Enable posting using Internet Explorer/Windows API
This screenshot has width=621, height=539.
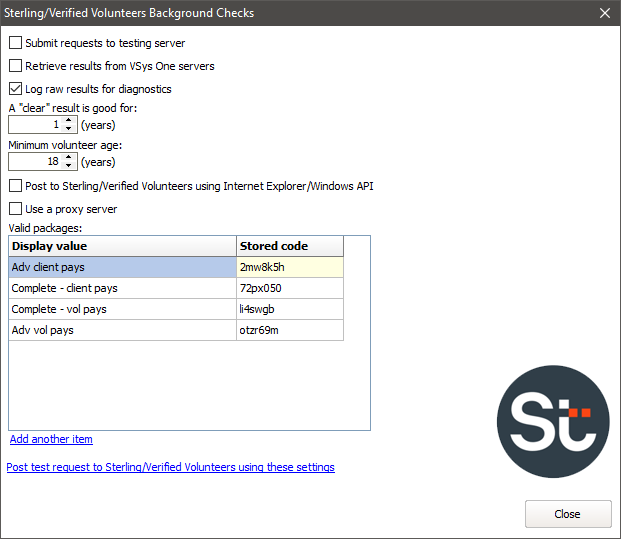click(x=15, y=186)
